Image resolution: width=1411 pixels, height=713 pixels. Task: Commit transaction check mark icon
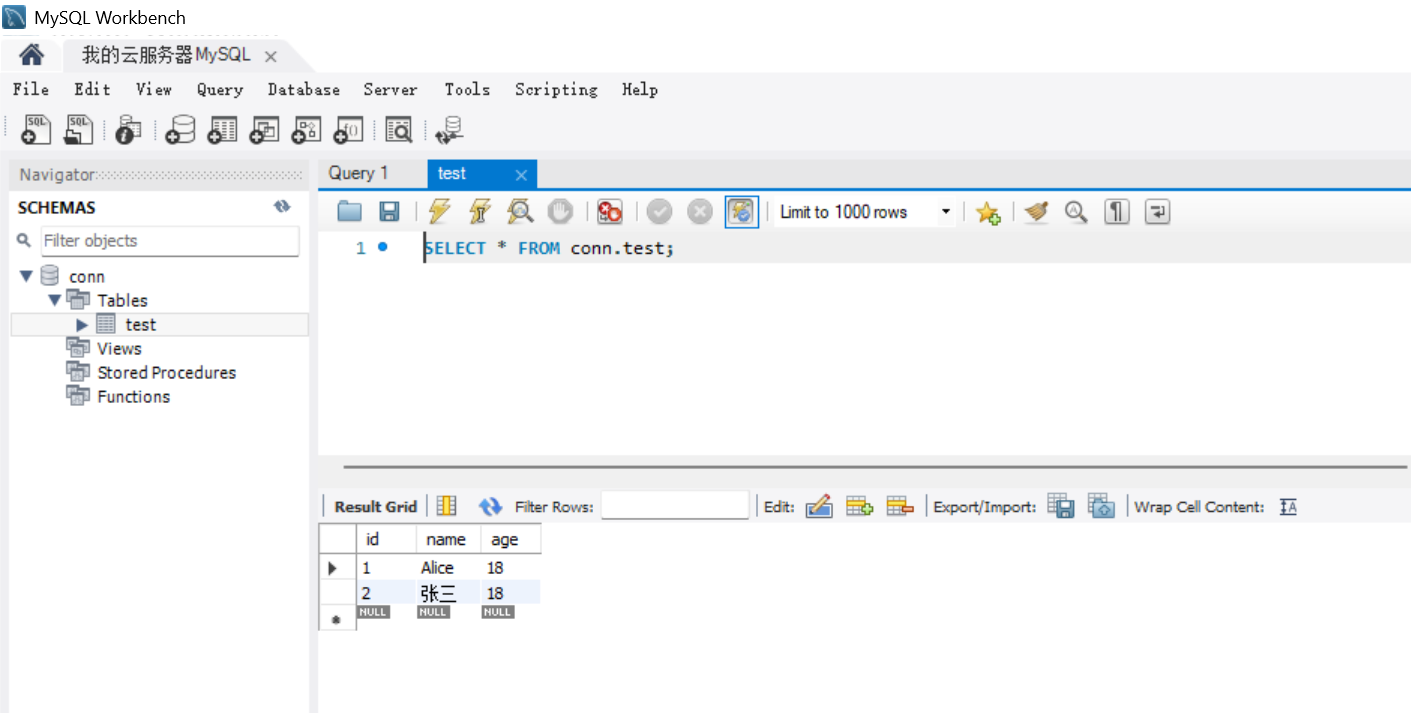click(659, 211)
